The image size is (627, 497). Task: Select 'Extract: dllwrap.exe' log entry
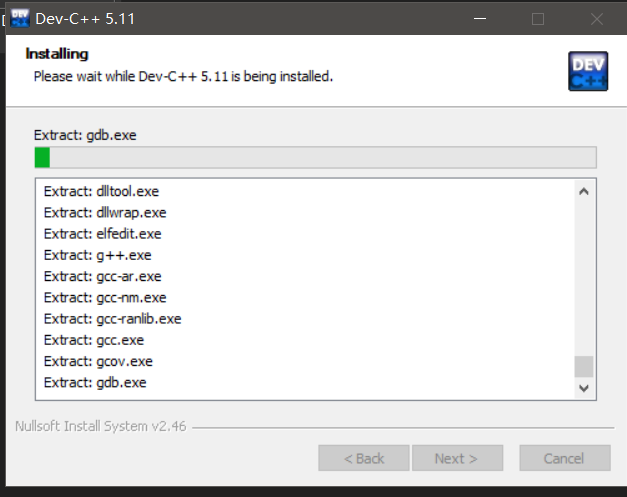pos(105,212)
